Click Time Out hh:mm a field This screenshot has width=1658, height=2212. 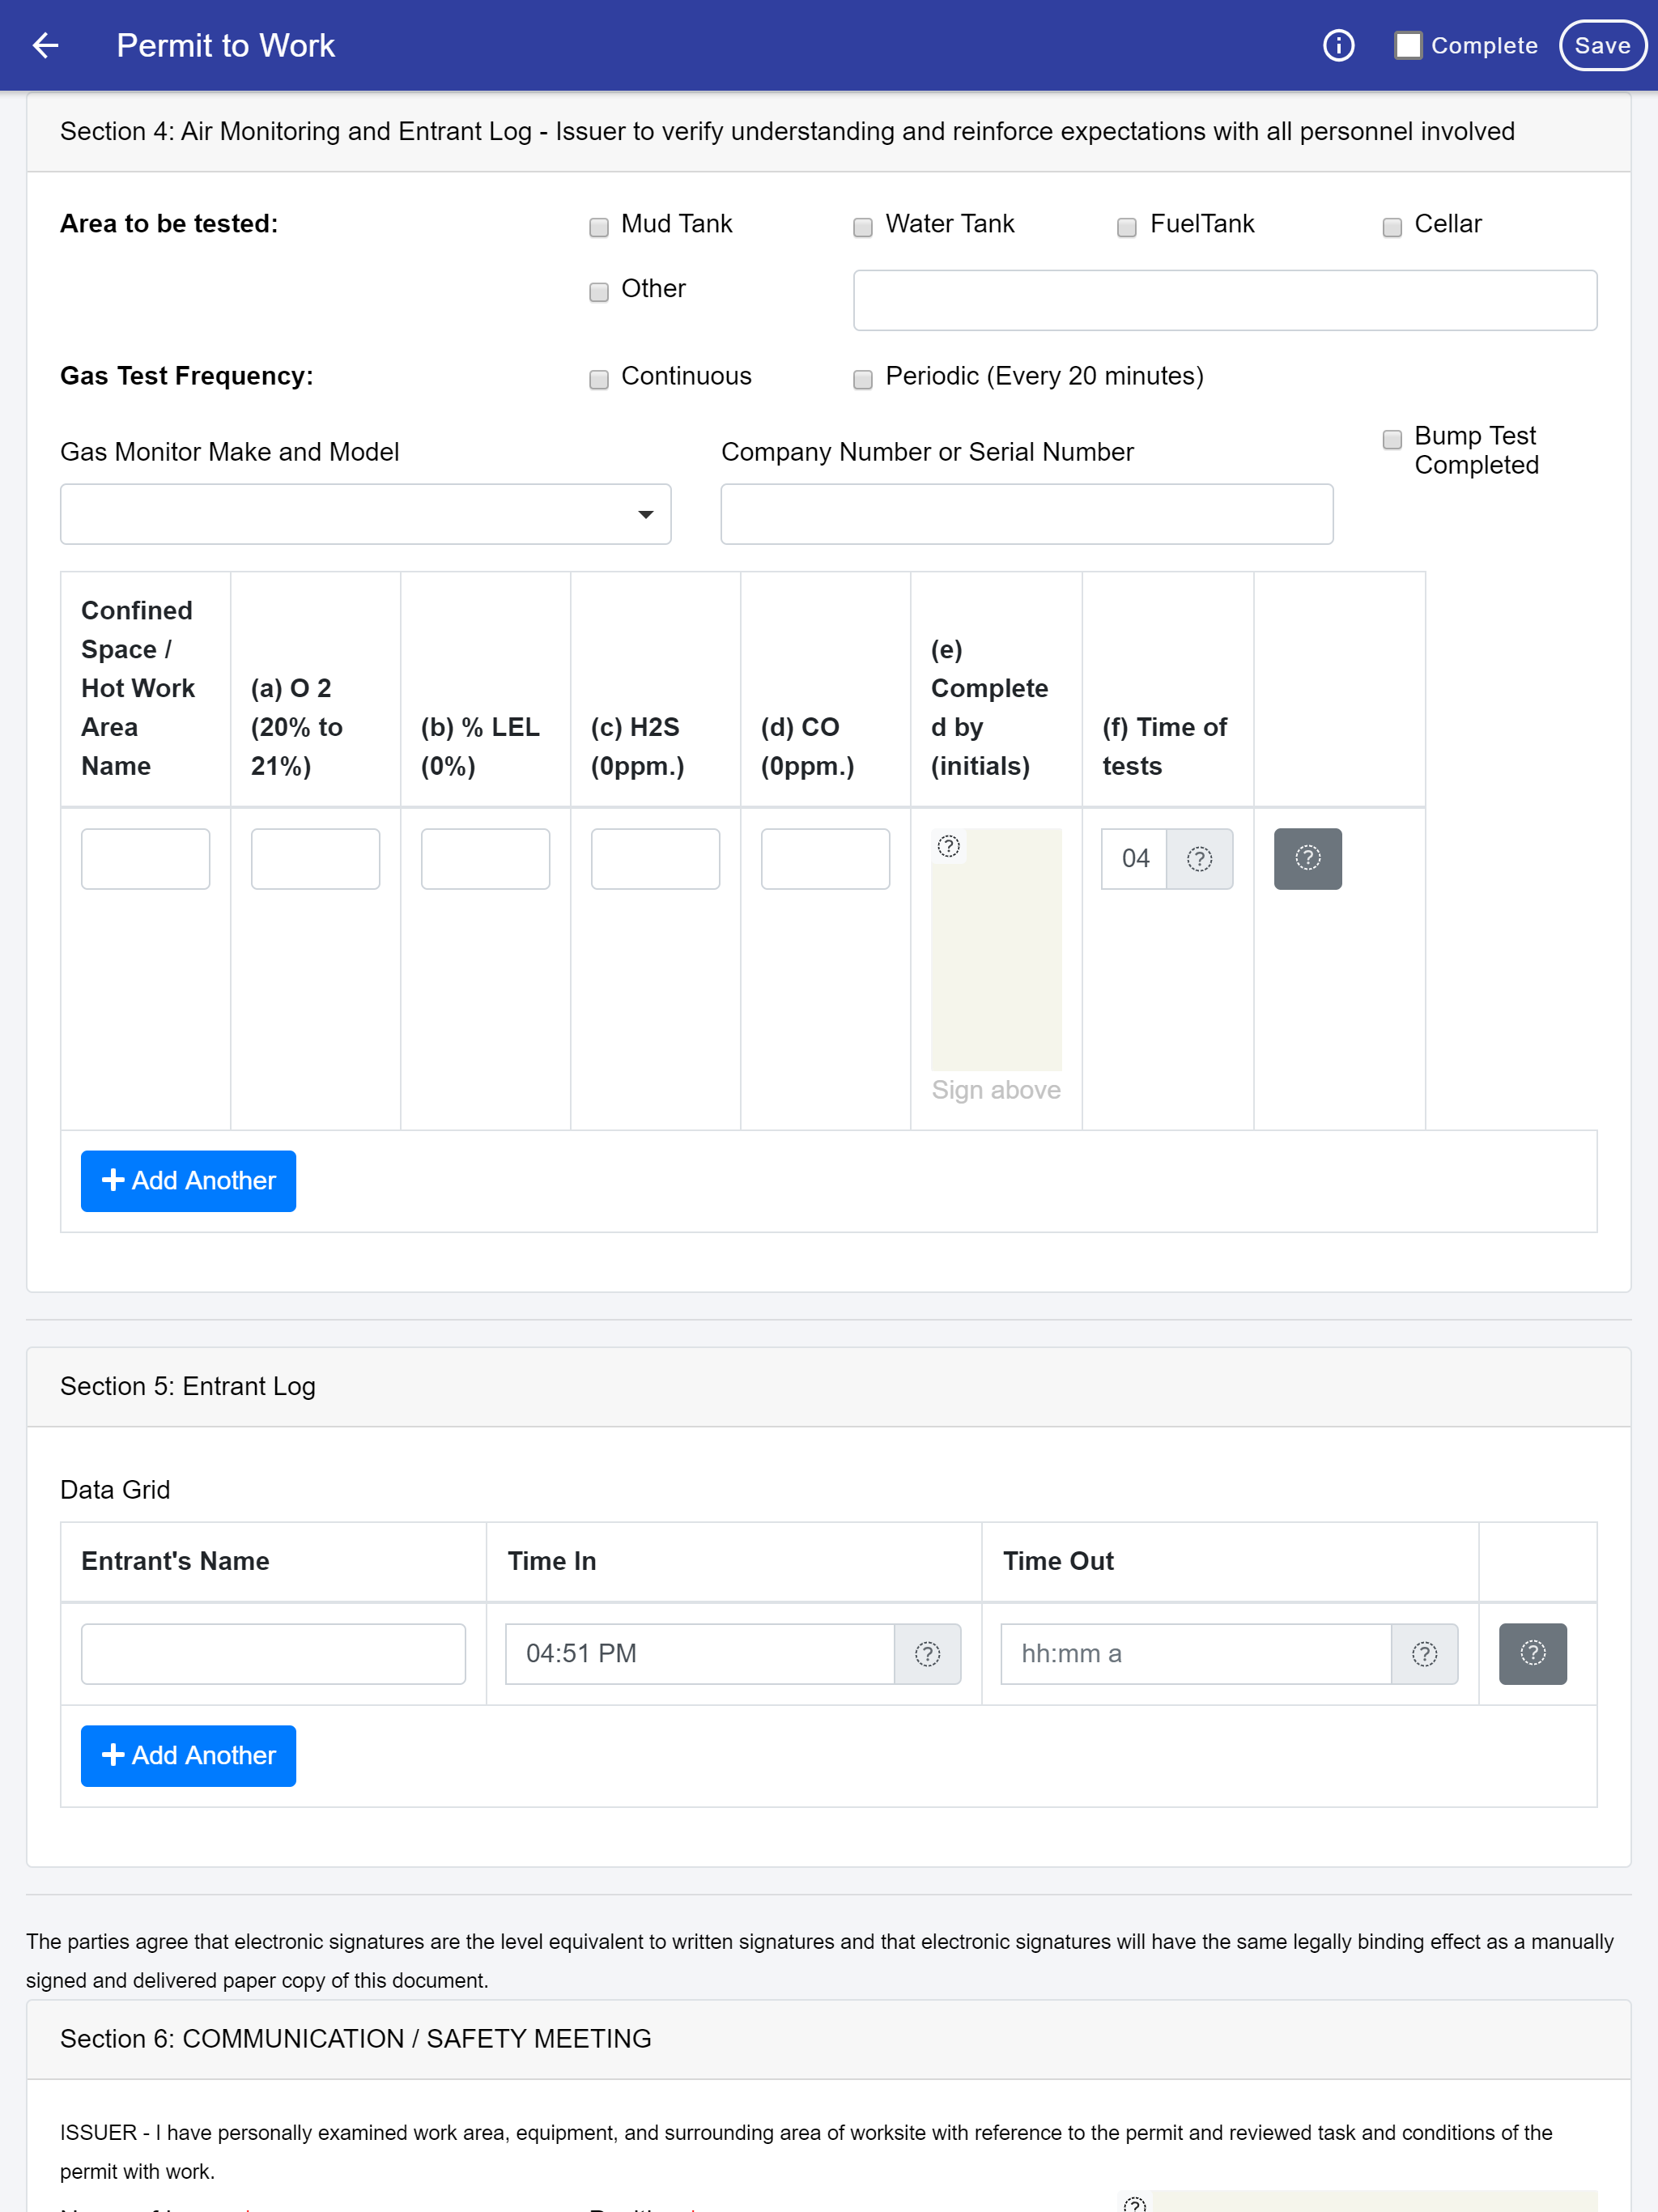point(1196,1653)
